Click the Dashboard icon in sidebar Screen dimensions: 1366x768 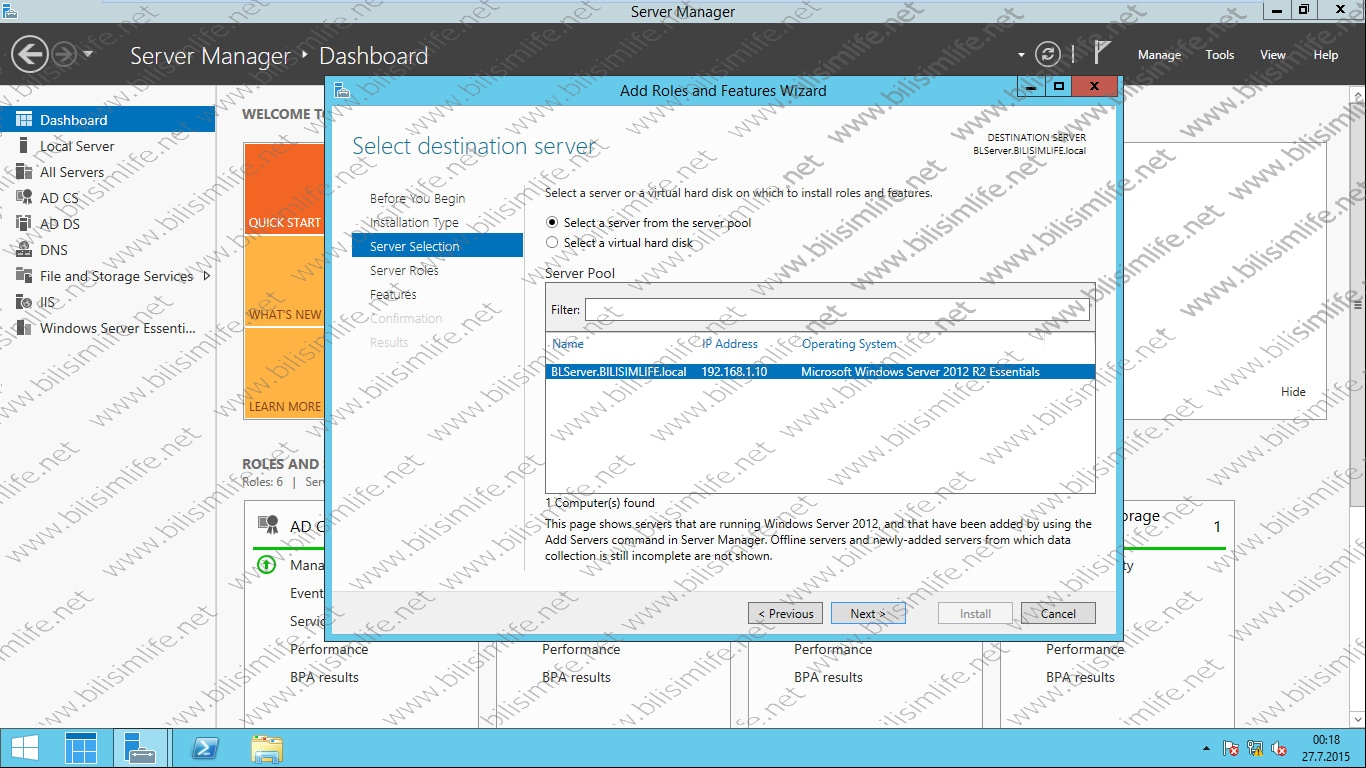coord(24,119)
